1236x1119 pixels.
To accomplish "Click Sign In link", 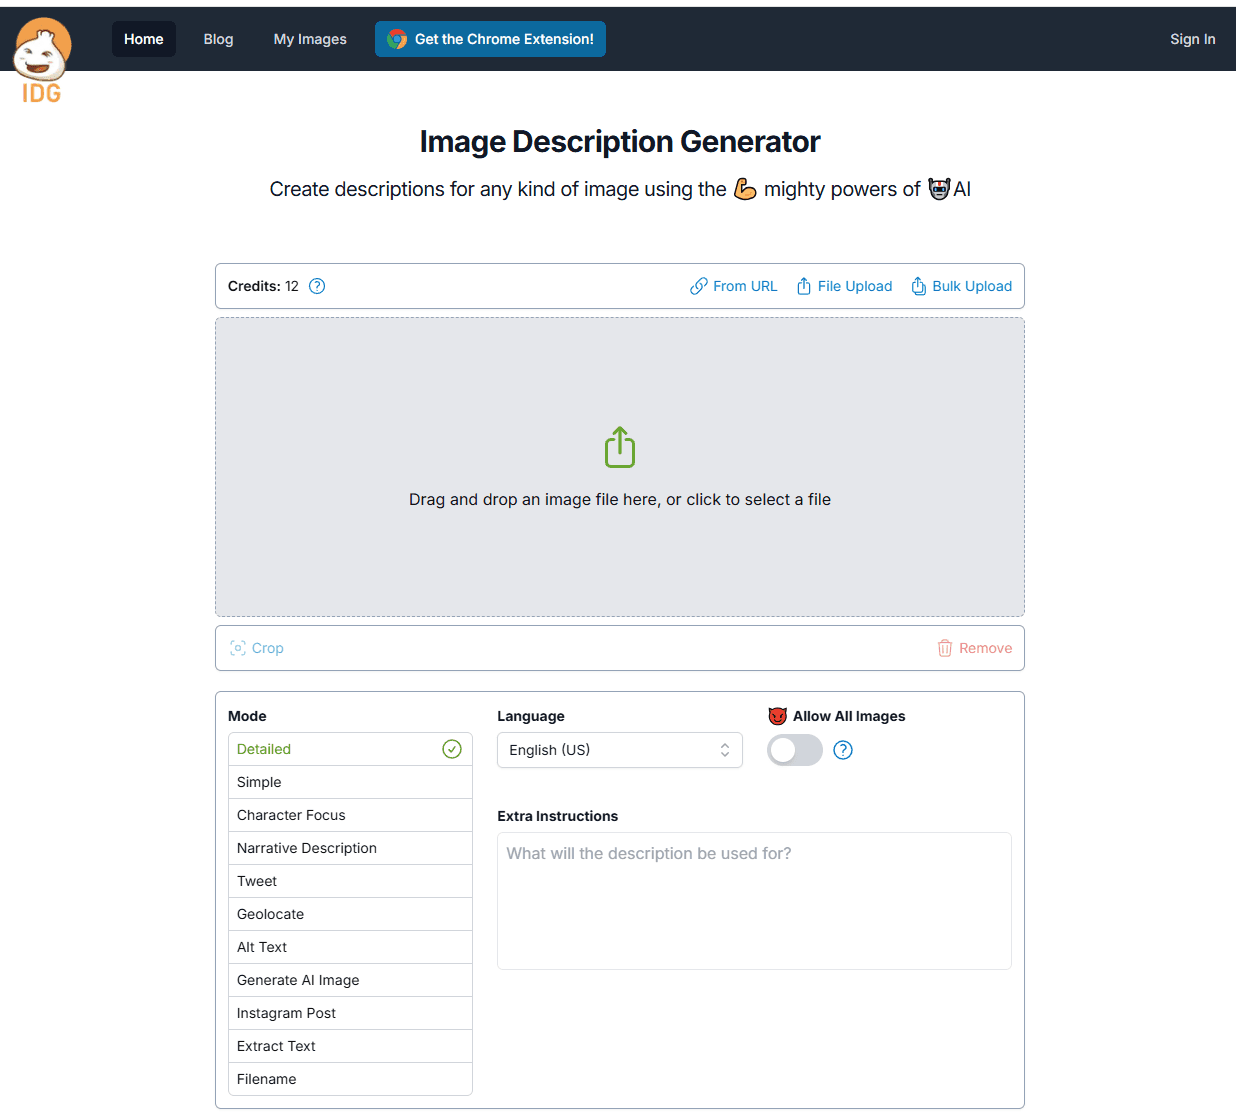I will [x=1193, y=39].
